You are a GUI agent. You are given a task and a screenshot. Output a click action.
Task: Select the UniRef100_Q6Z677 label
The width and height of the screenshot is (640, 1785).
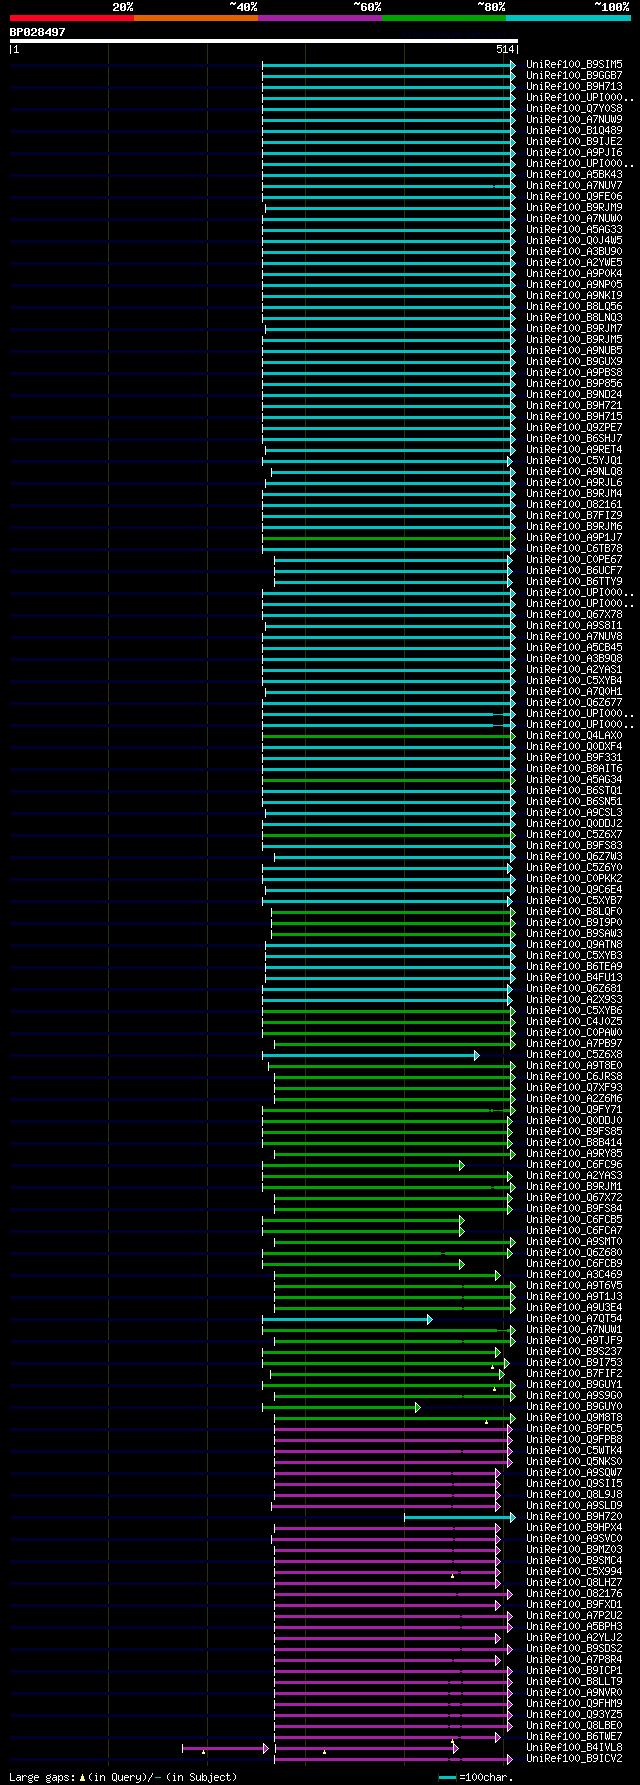point(574,702)
